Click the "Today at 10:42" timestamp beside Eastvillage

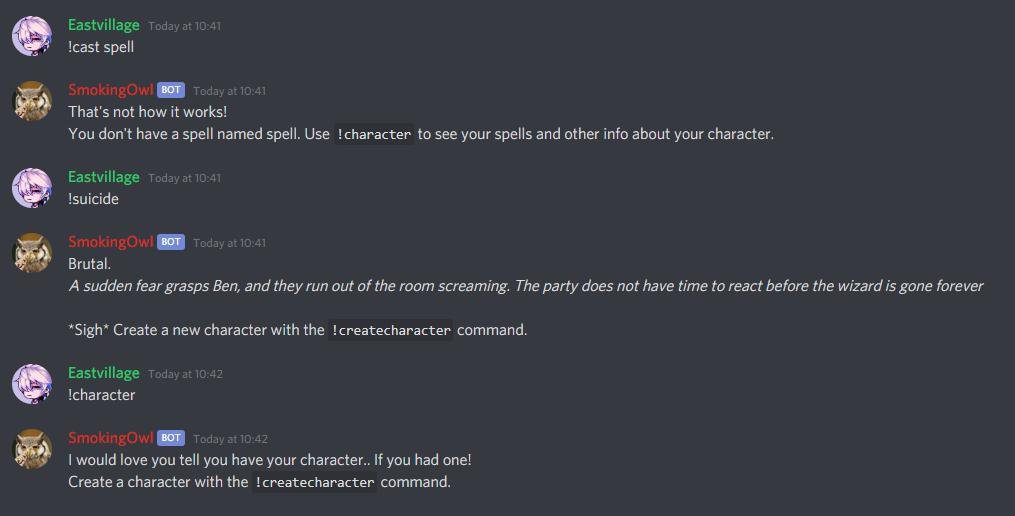[x=185, y=374]
